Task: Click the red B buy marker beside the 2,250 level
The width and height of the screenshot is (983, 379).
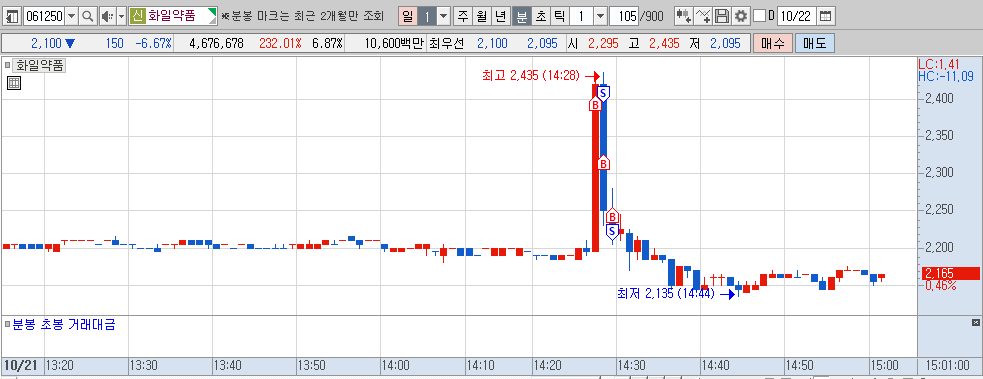Action: [x=612, y=217]
